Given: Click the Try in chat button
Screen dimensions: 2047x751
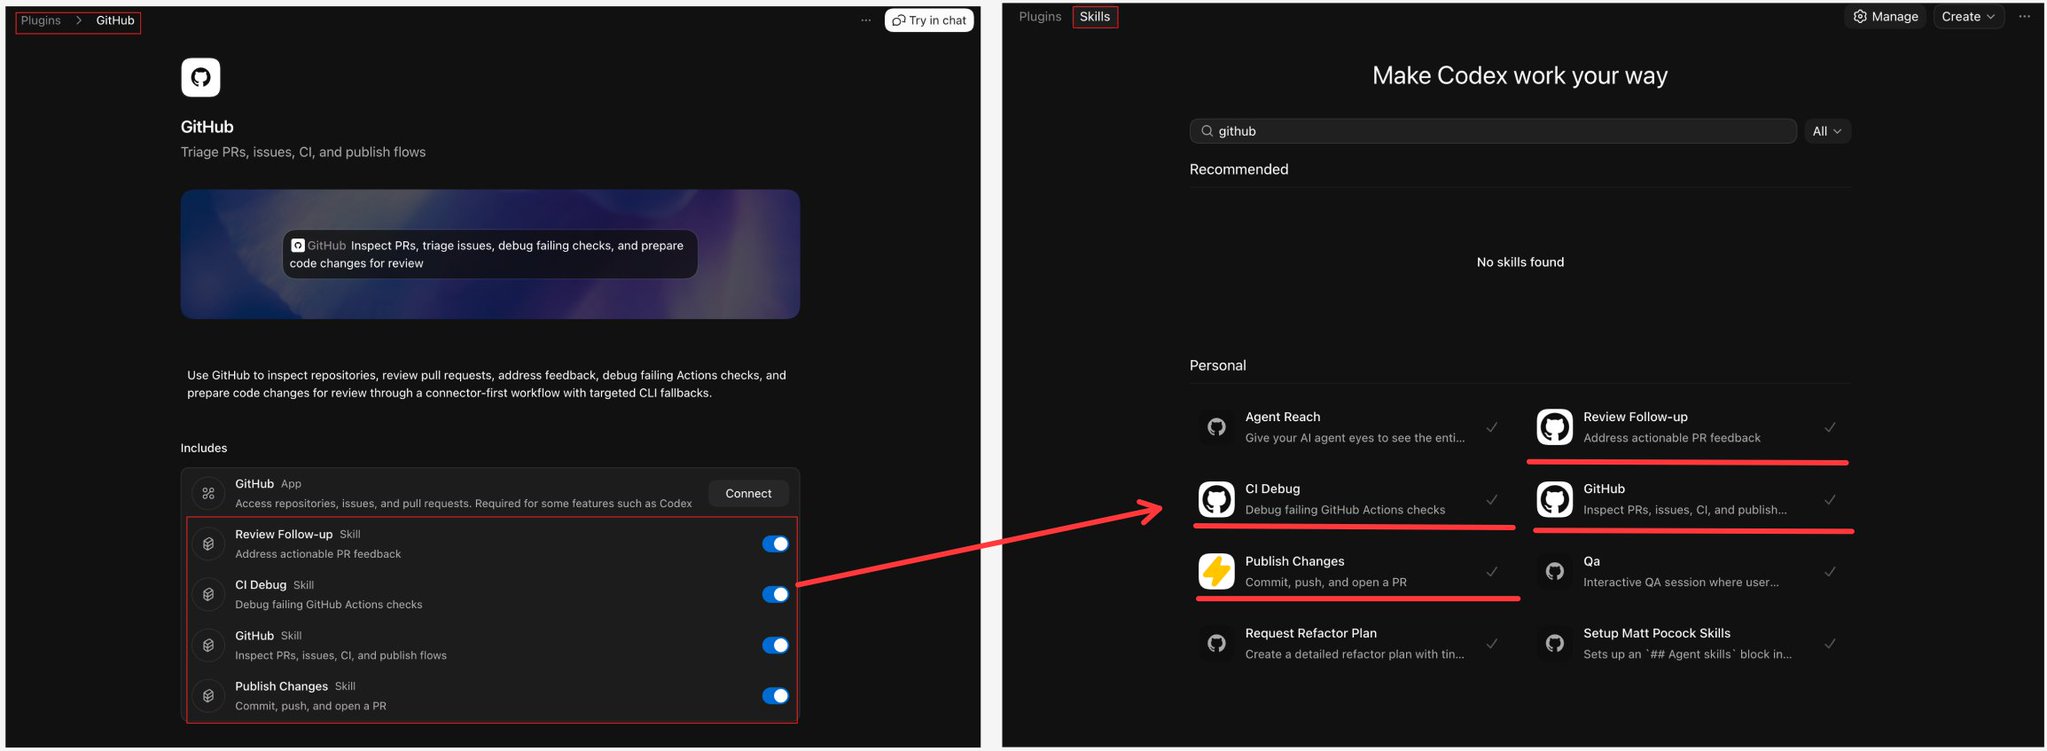Looking at the screenshot, I should click(929, 20).
